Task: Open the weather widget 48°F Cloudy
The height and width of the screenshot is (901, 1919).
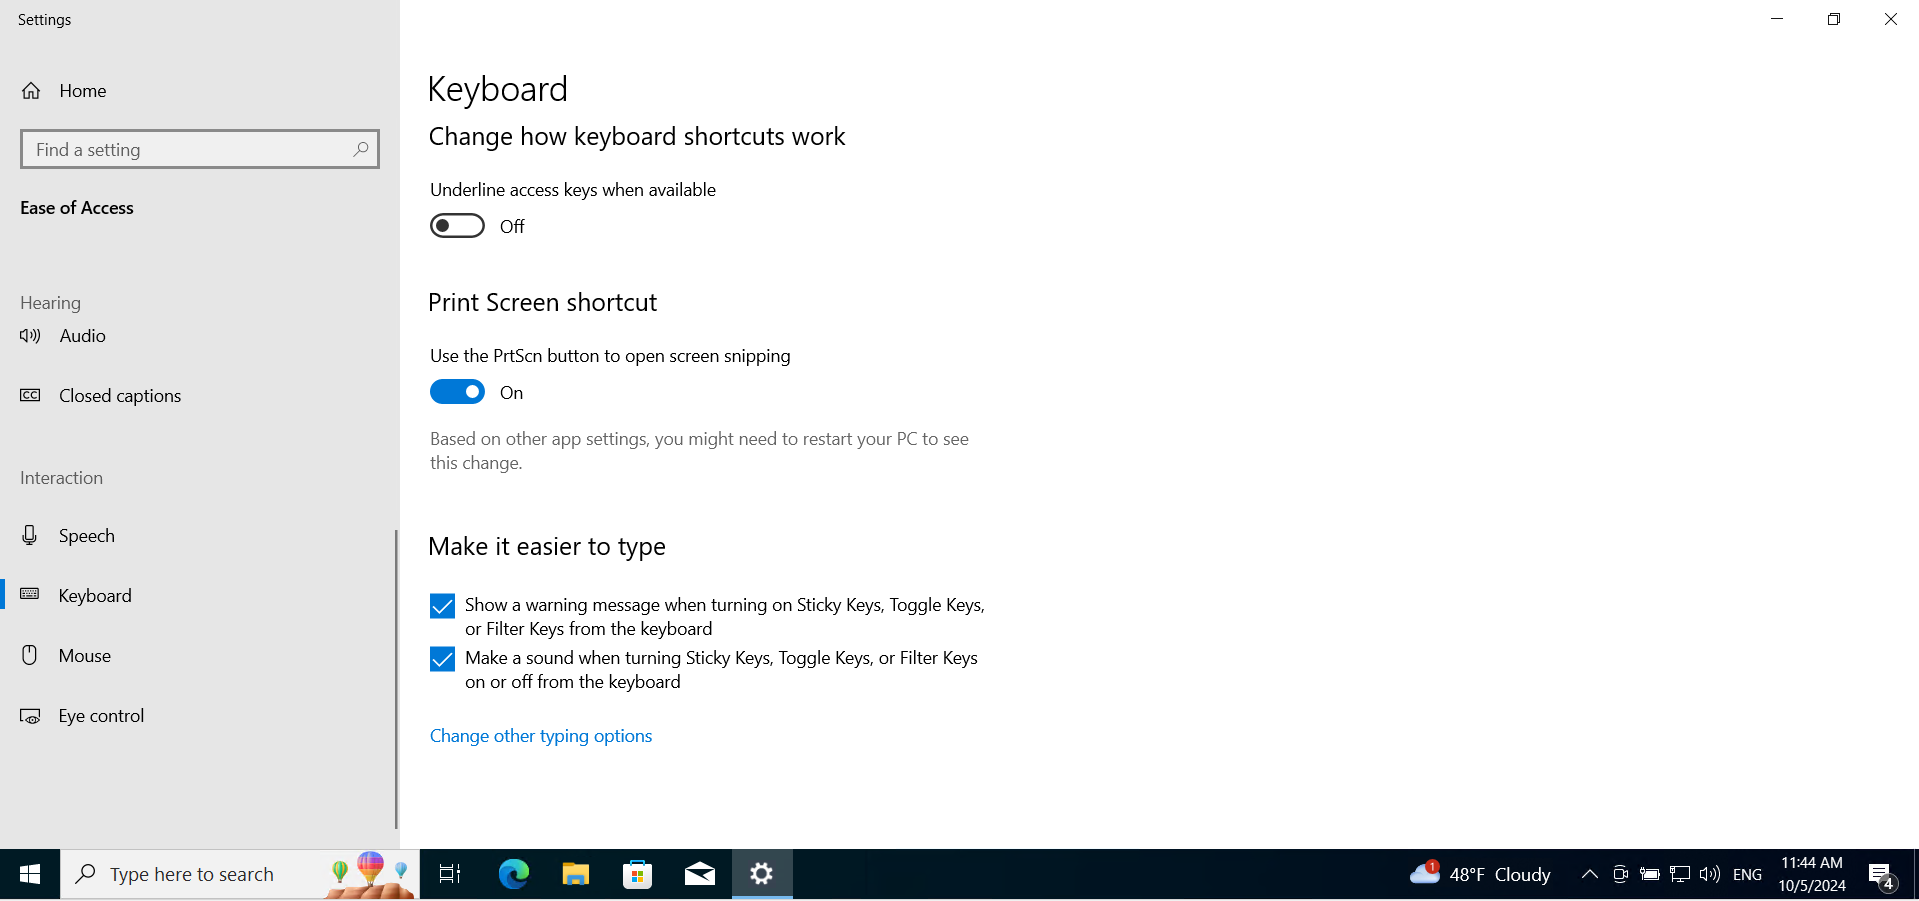Action: tap(1480, 875)
